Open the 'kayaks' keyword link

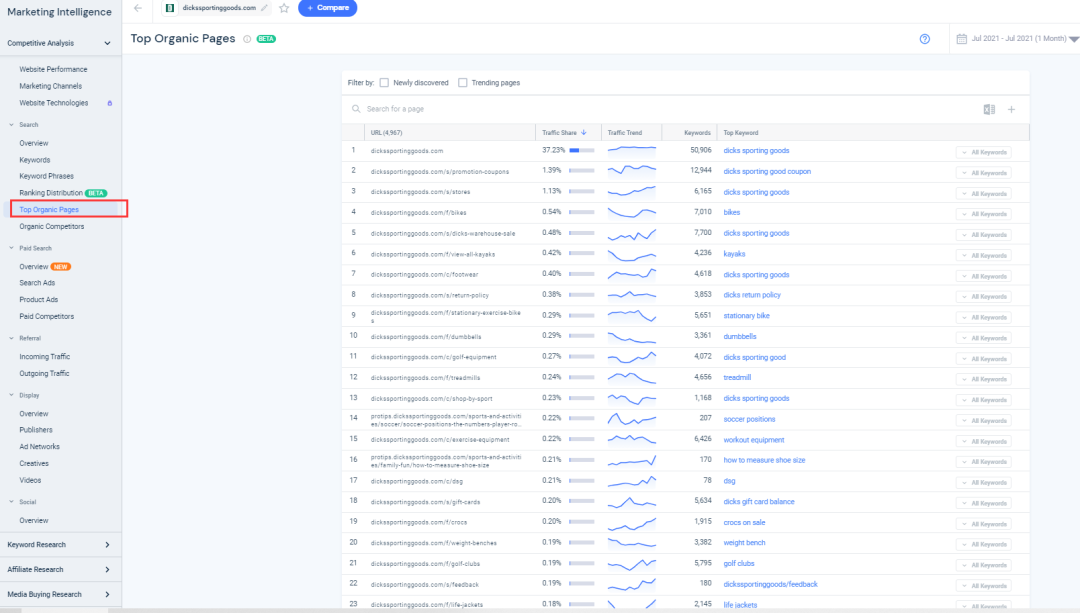(x=734, y=254)
